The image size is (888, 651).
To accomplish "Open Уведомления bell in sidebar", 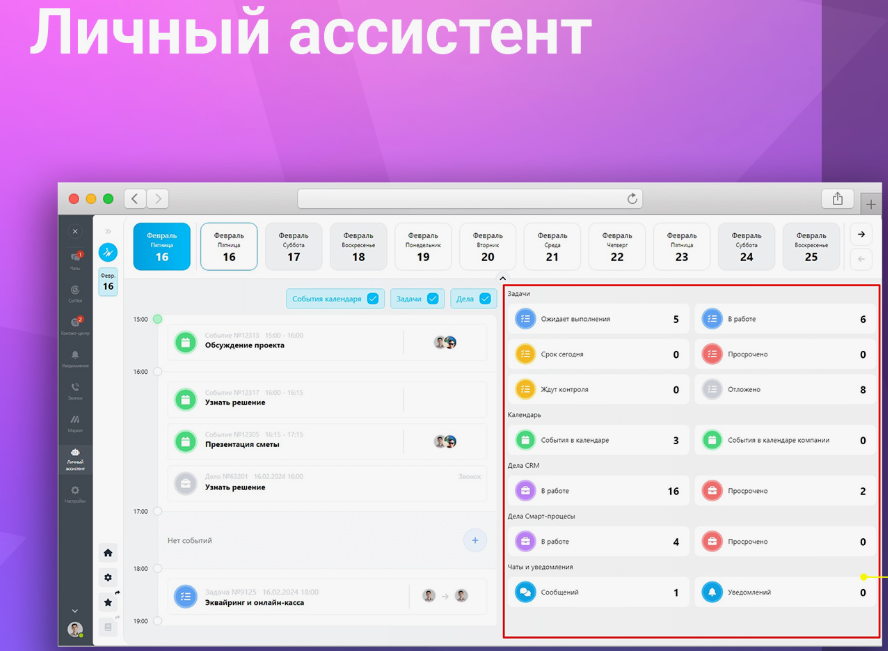I will (75, 357).
